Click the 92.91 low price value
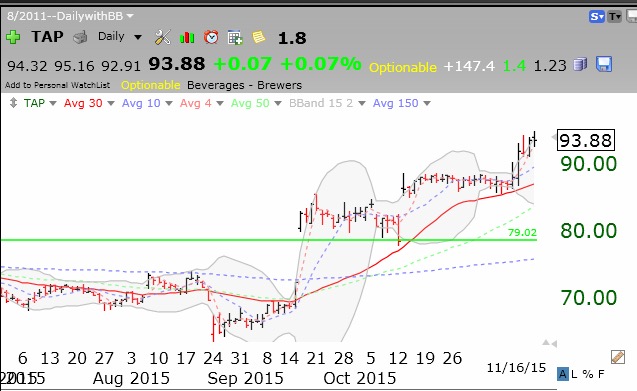This screenshot has width=637, height=391. tap(121, 66)
